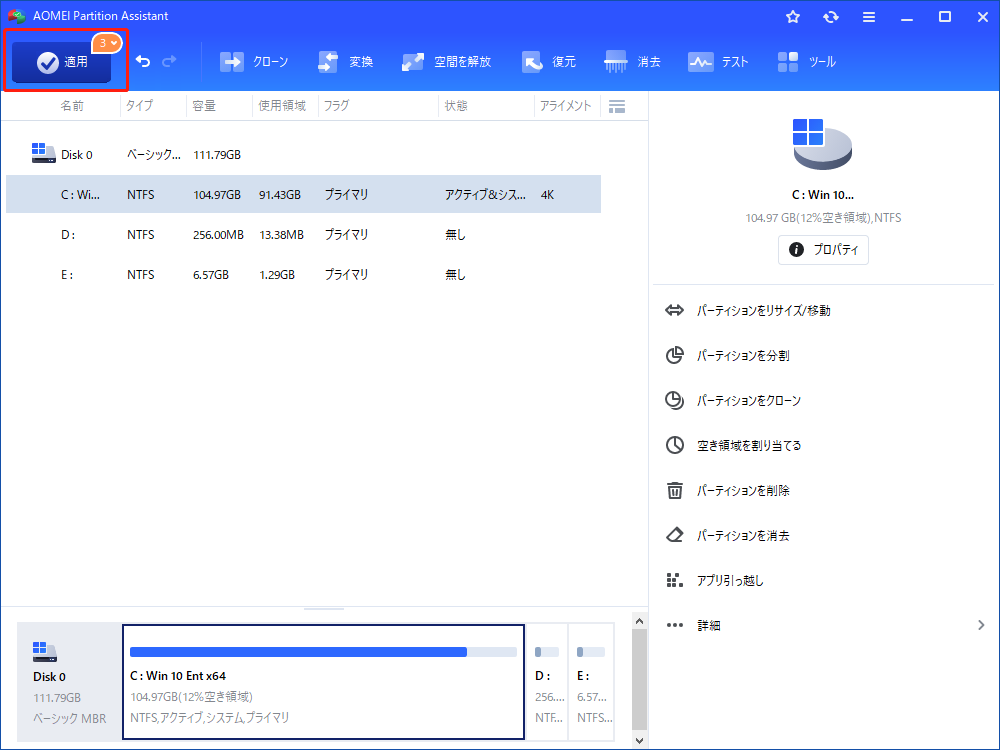
Task: Open the 消去 wipe menu
Action: click(632, 62)
